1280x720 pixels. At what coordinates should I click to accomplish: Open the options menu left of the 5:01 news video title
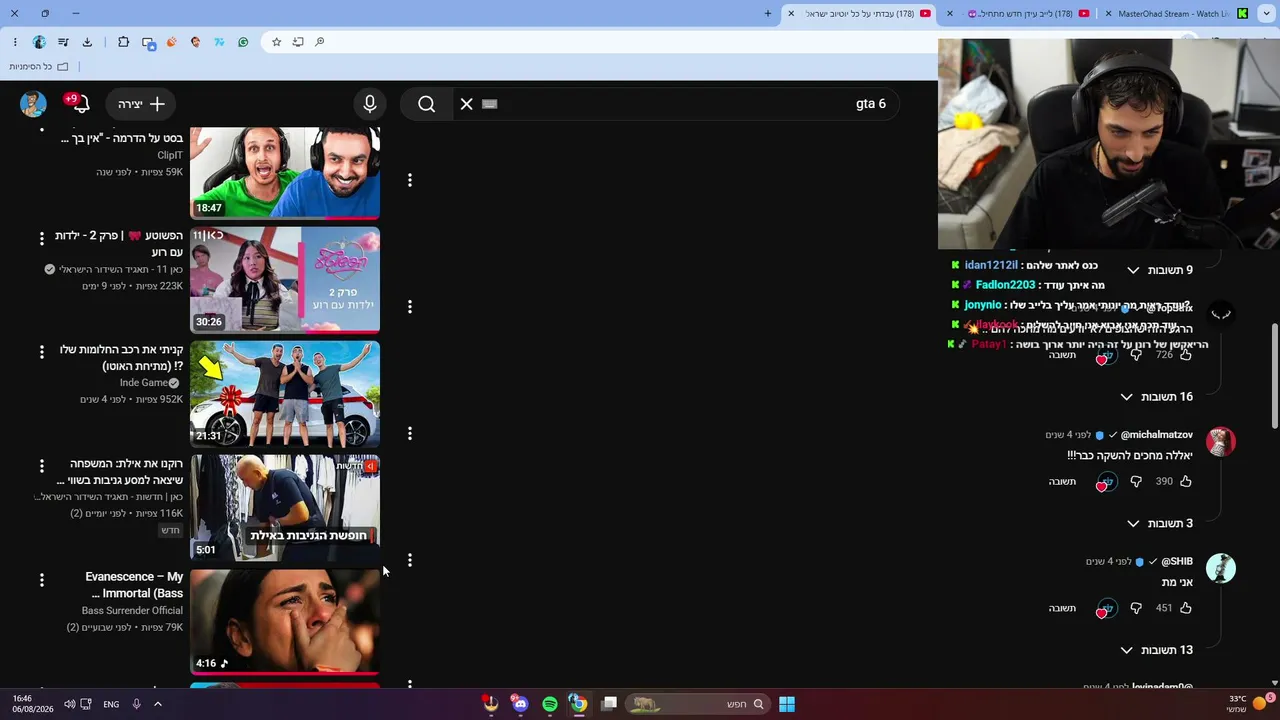pos(42,466)
